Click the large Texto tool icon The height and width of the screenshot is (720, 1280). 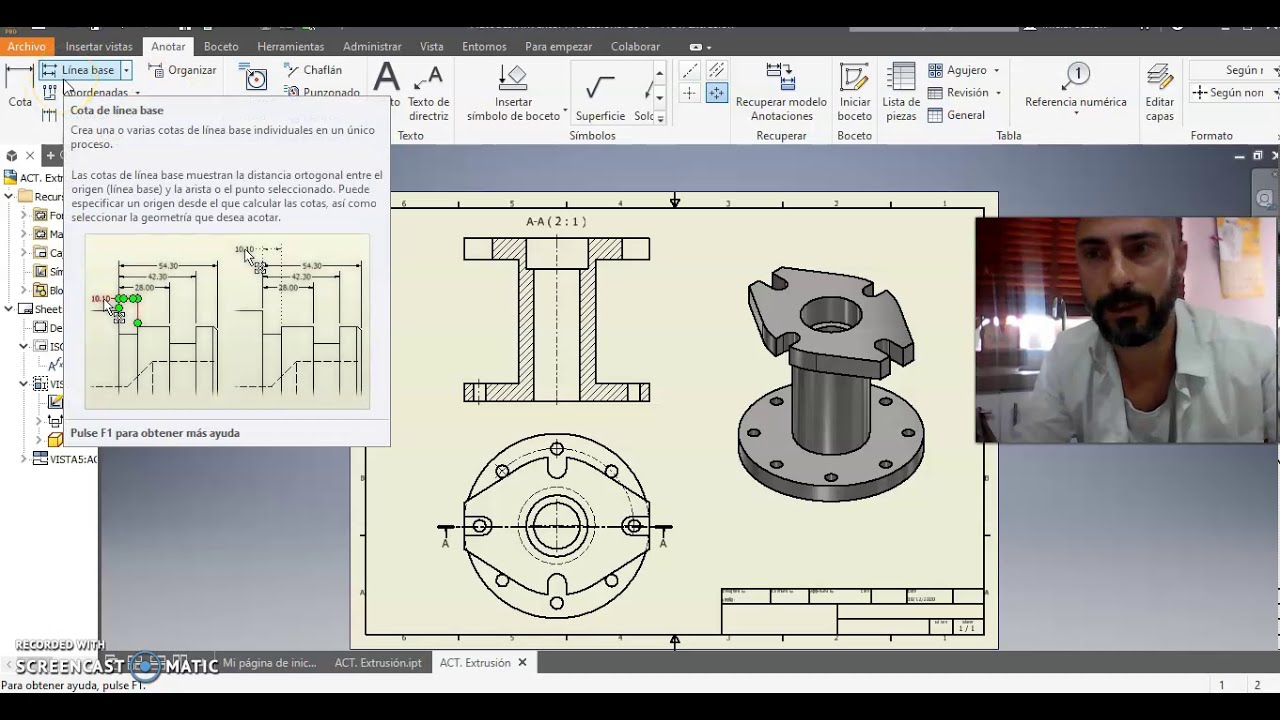click(386, 78)
